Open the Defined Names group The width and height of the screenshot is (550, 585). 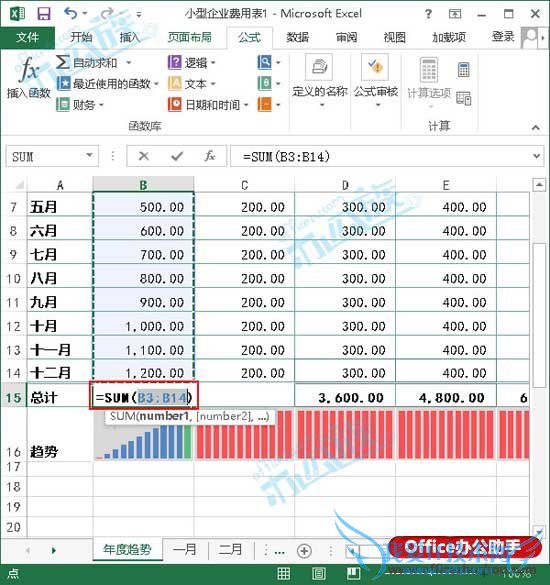[x=320, y=81]
